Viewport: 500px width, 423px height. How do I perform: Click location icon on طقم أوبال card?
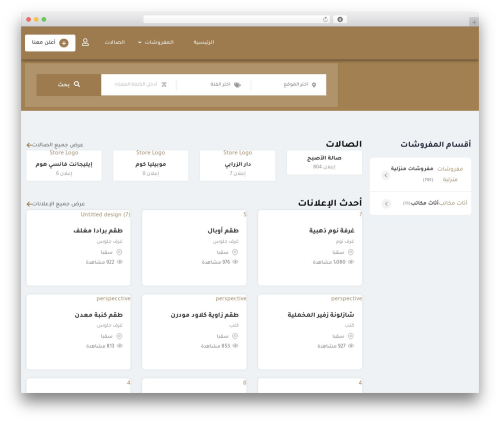[235, 252]
